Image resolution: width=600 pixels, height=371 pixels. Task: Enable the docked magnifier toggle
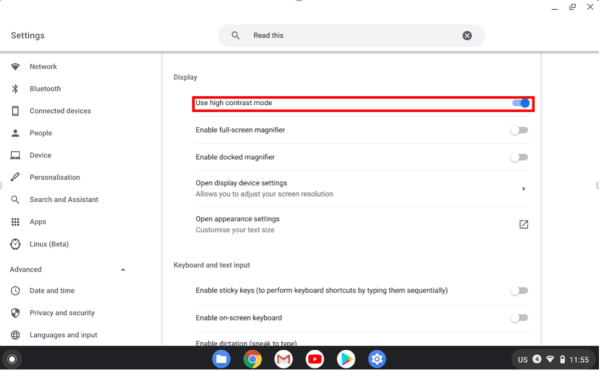click(x=519, y=157)
